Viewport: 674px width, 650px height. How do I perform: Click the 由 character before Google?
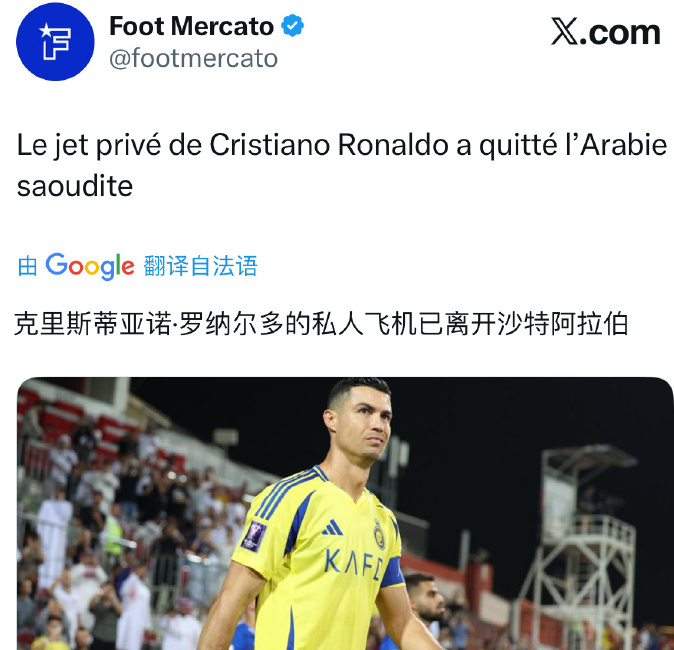click(28, 266)
